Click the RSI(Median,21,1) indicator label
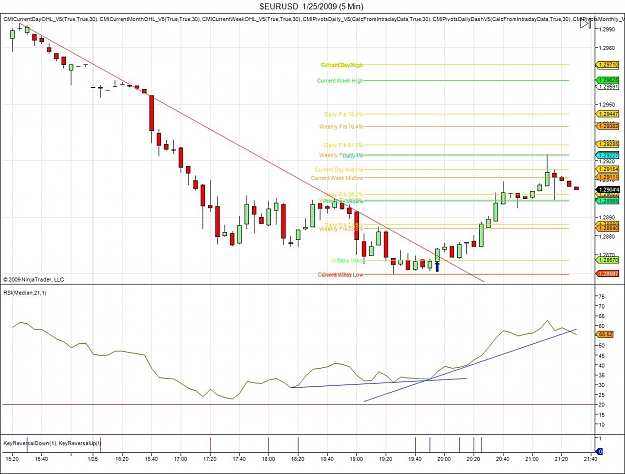Screen dimensions: 625x474 (25, 293)
